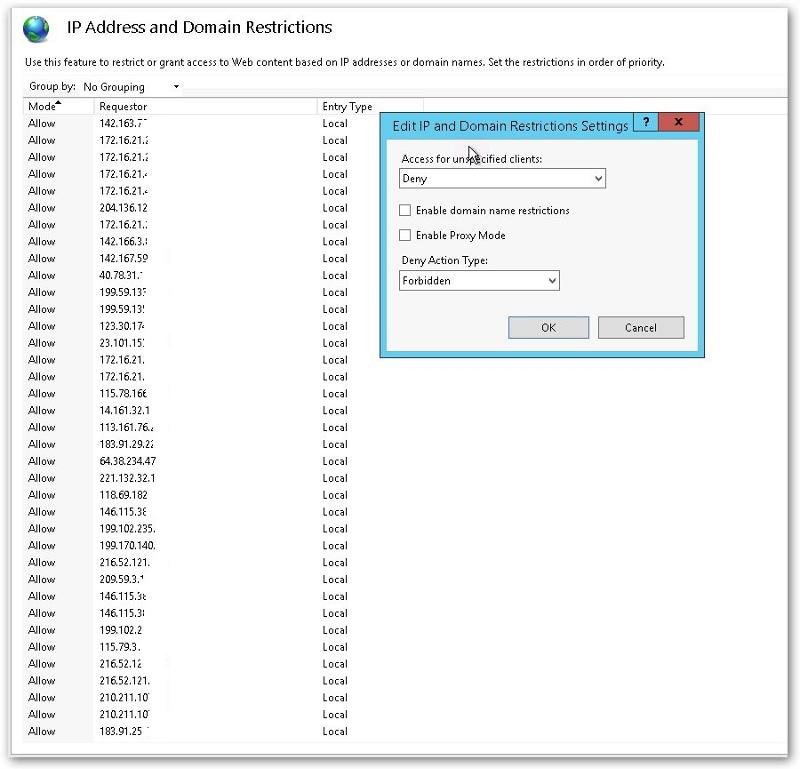This screenshot has width=800, height=769.
Task: Open the dialog help via the question mark icon
Action: [x=645, y=122]
